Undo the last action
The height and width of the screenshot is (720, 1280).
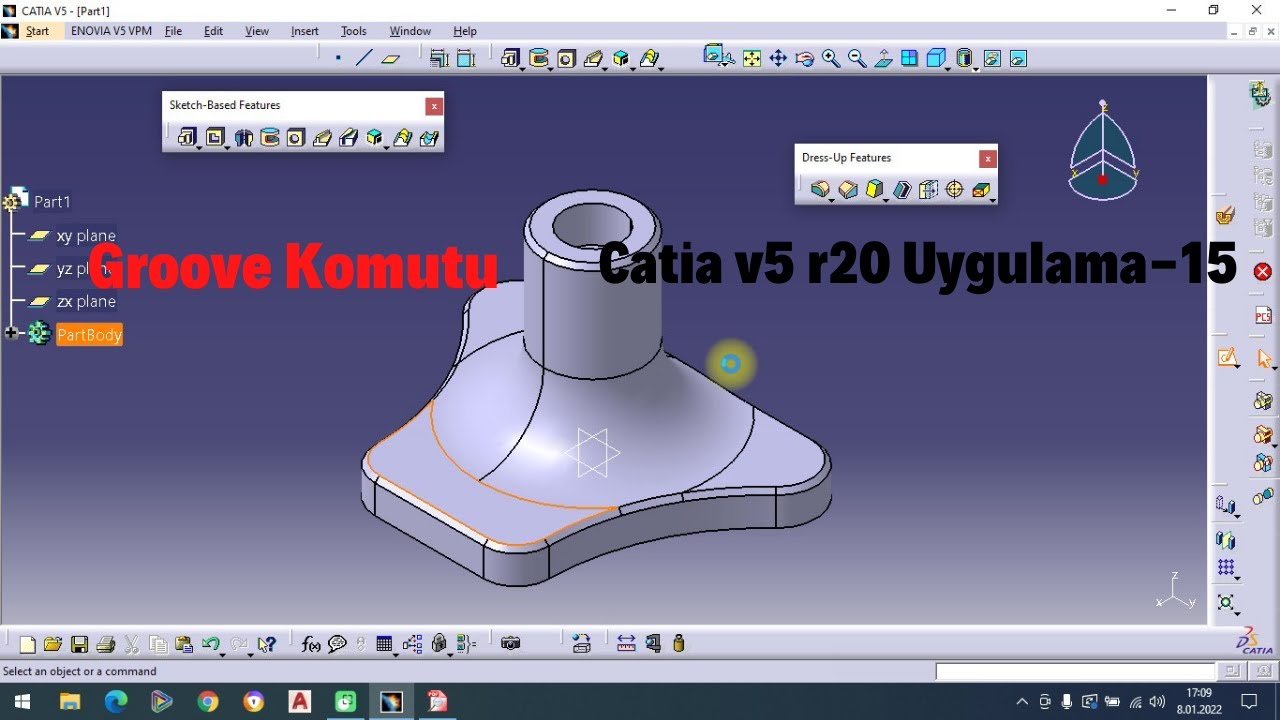(x=209, y=644)
